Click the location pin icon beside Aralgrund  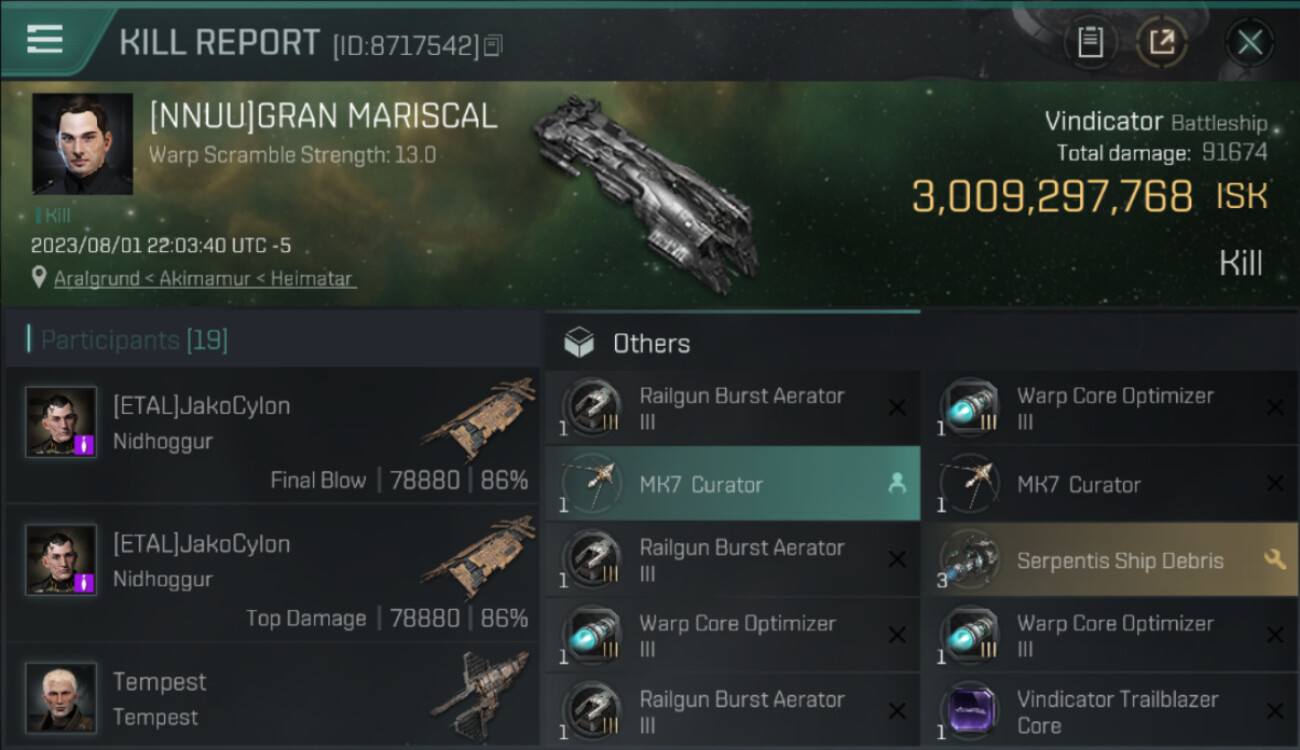click(x=39, y=277)
